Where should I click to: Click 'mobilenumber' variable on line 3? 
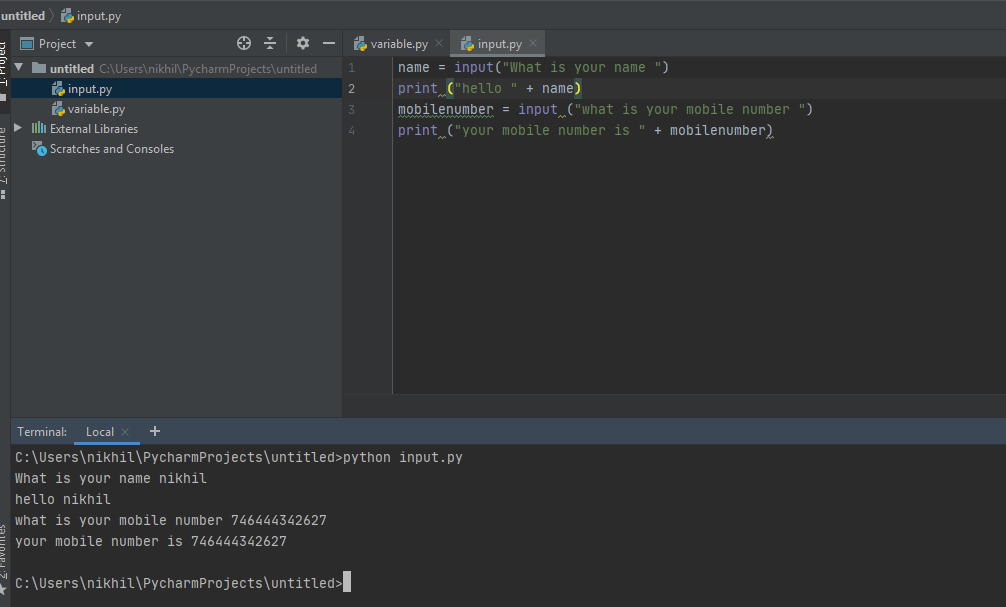(446, 110)
